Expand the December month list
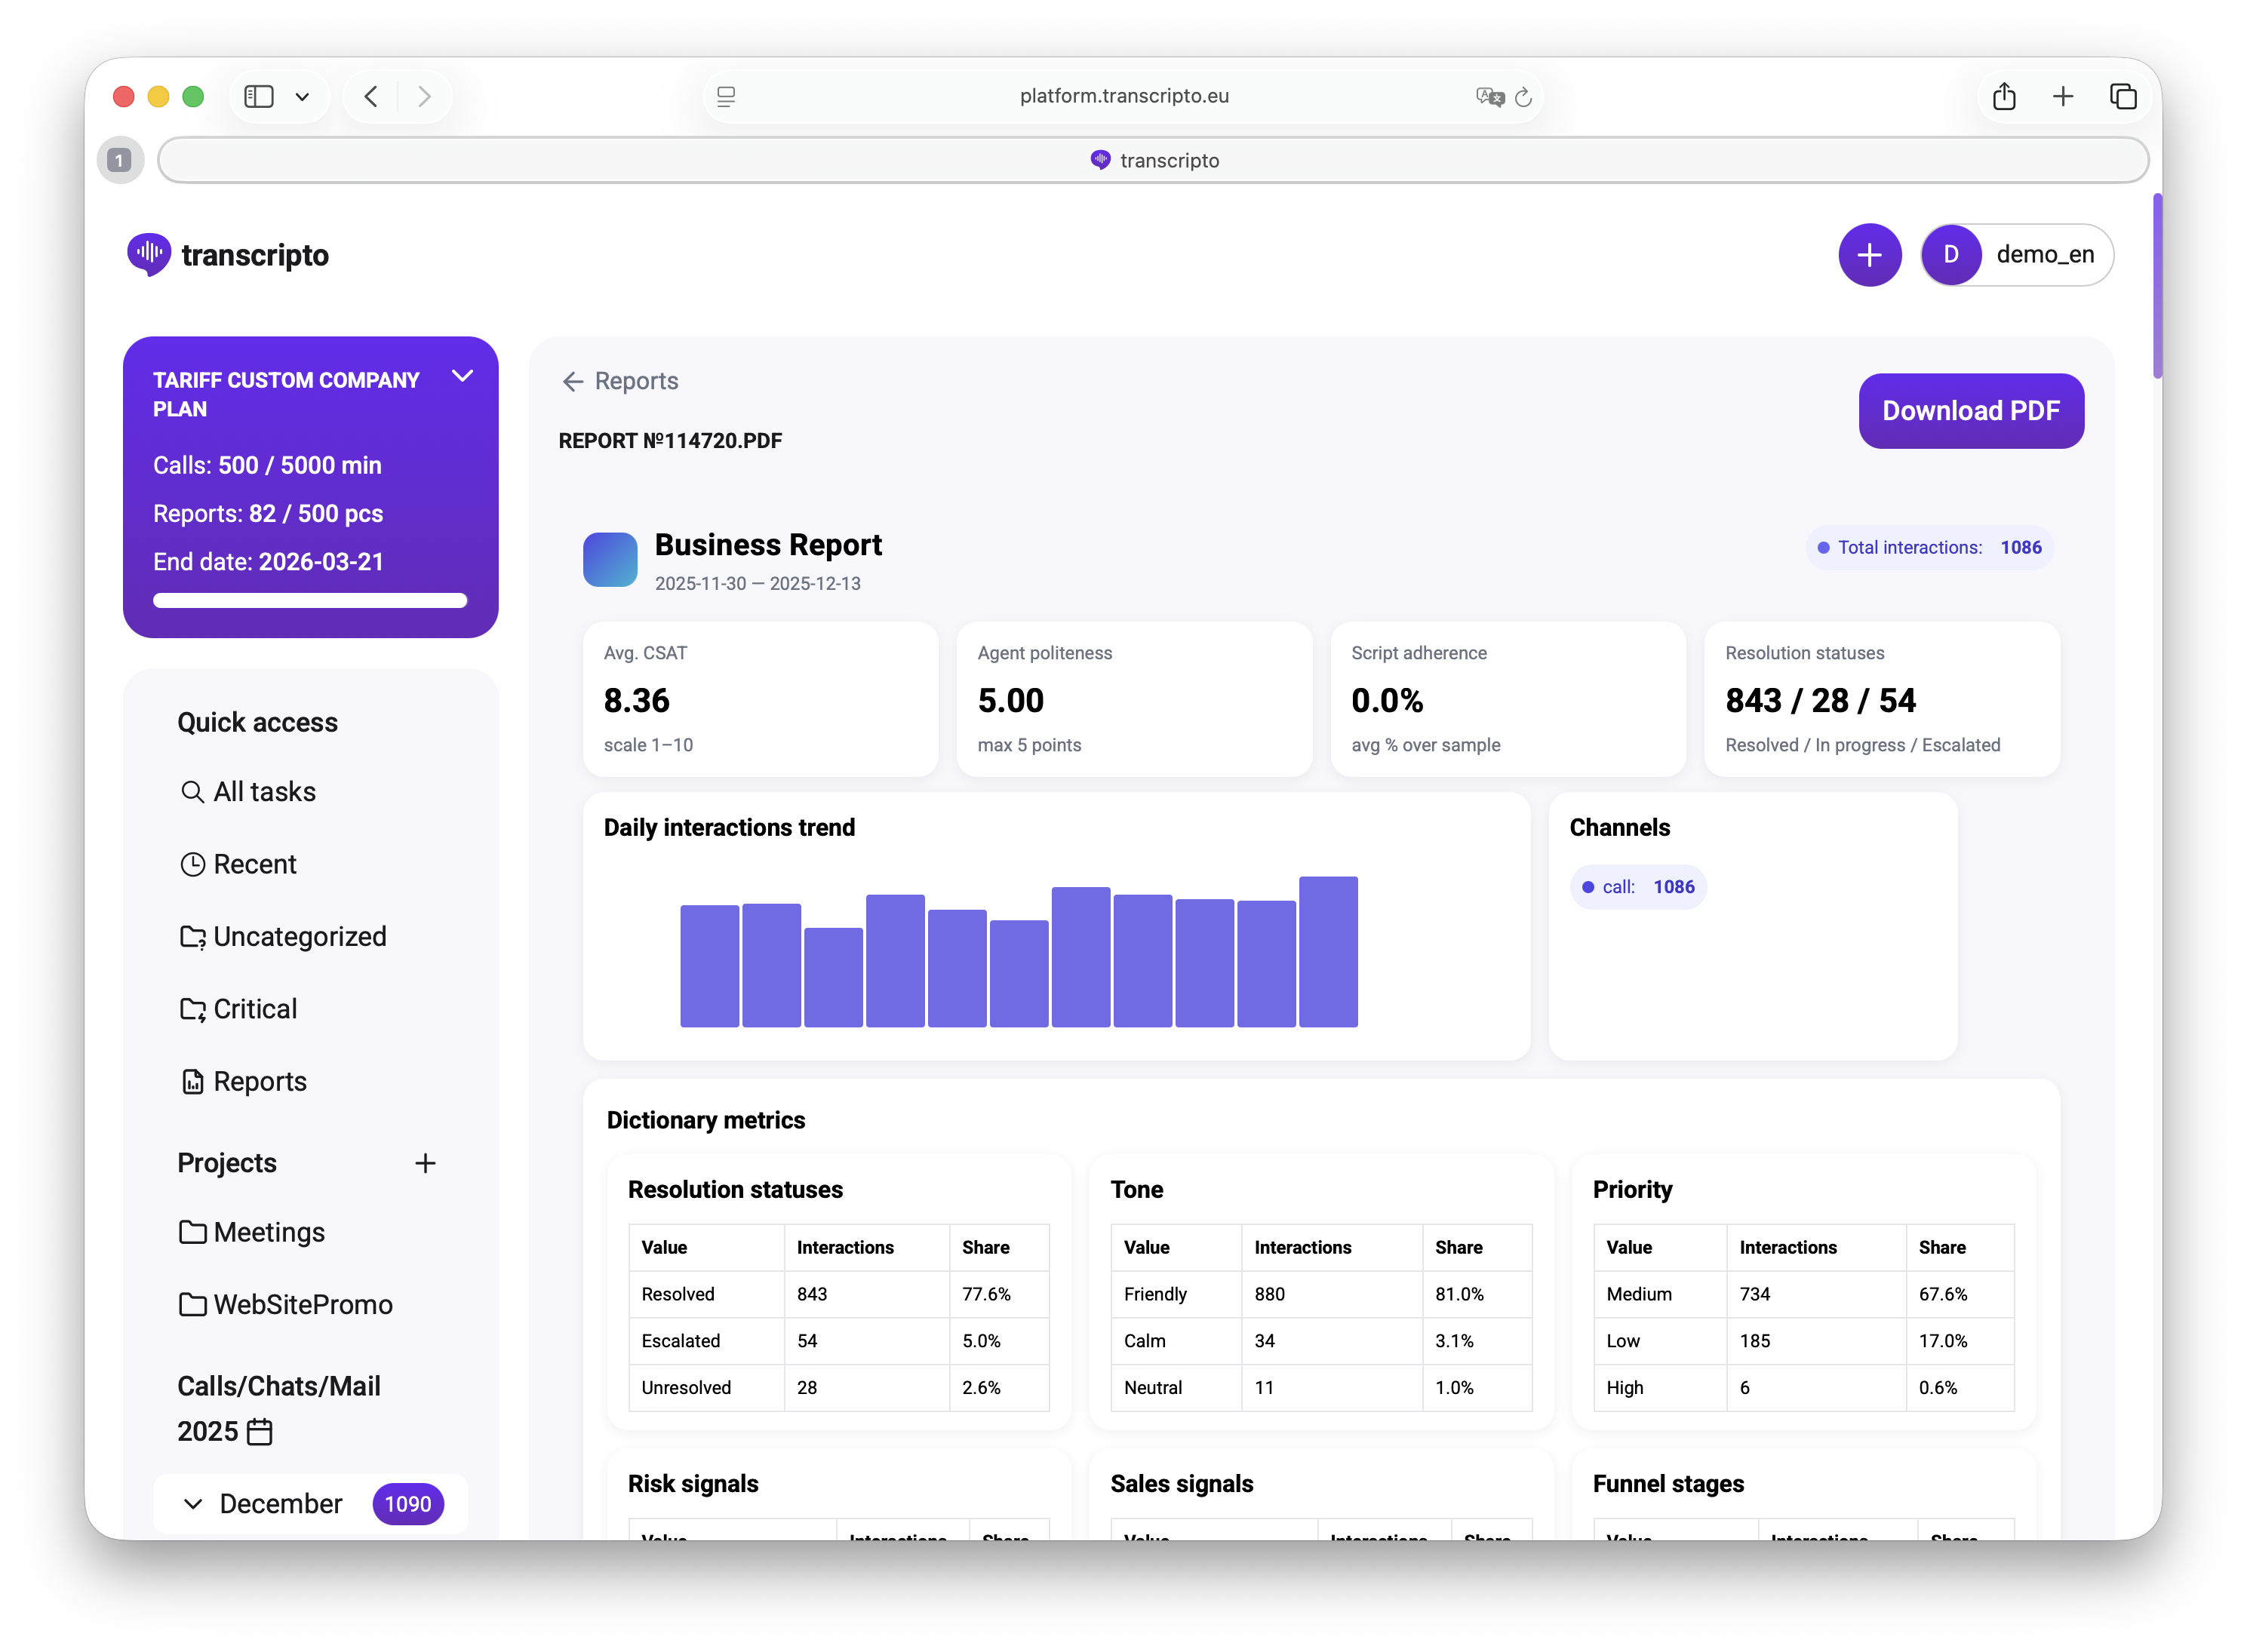Screen dimensions: 2247x1652 [194, 1504]
